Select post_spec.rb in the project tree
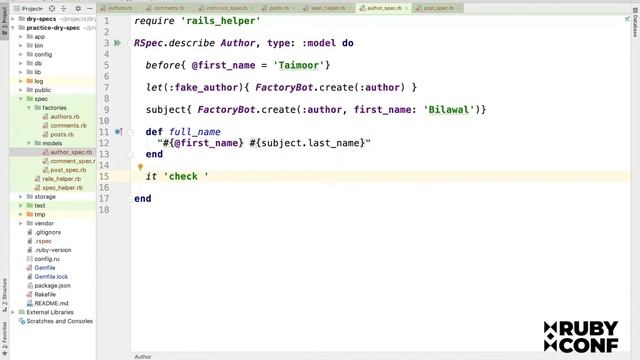Screen dimensions: 640x360 68,170
